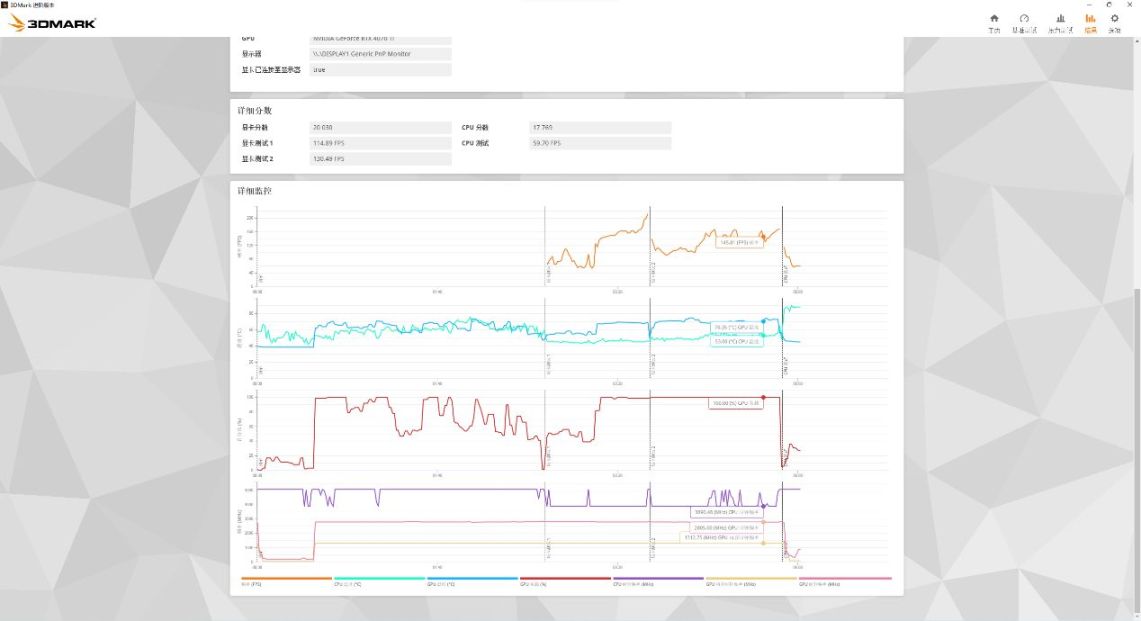Click the purple data point on clock chart

click(x=763, y=506)
